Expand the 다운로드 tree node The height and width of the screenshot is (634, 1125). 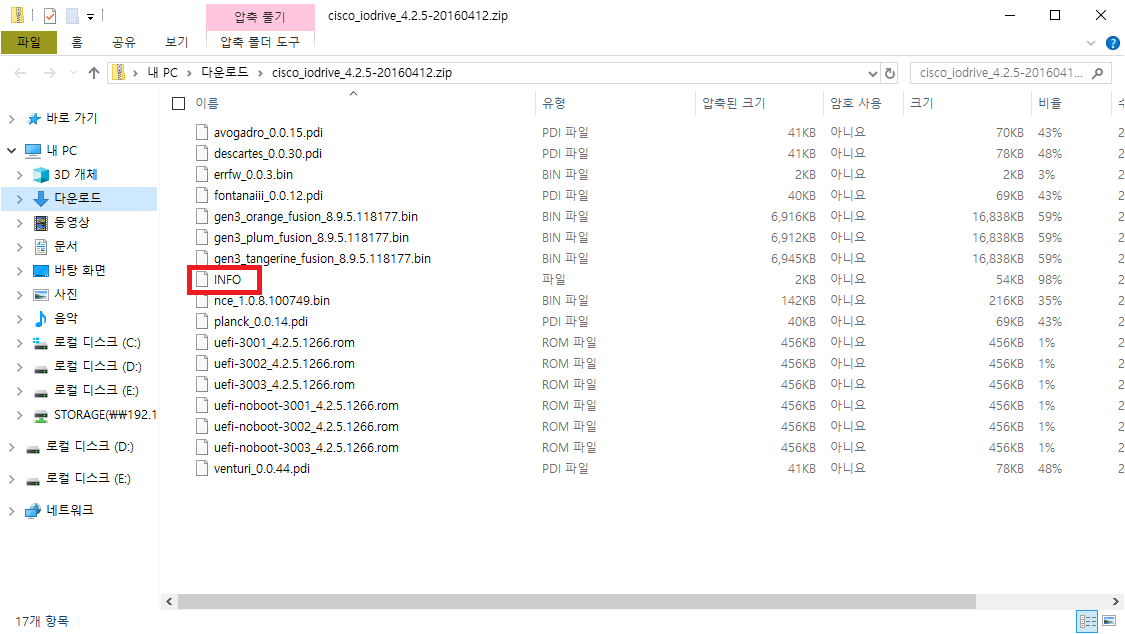pos(19,199)
